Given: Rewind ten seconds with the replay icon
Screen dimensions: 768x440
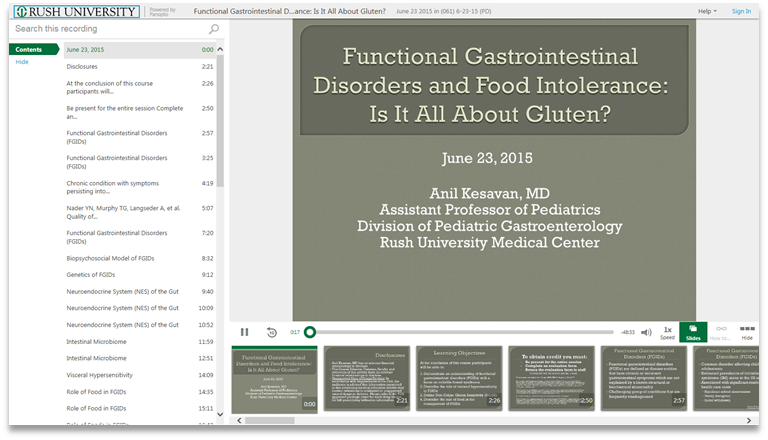Looking at the screenshot, I should click(x=271, y=333).
